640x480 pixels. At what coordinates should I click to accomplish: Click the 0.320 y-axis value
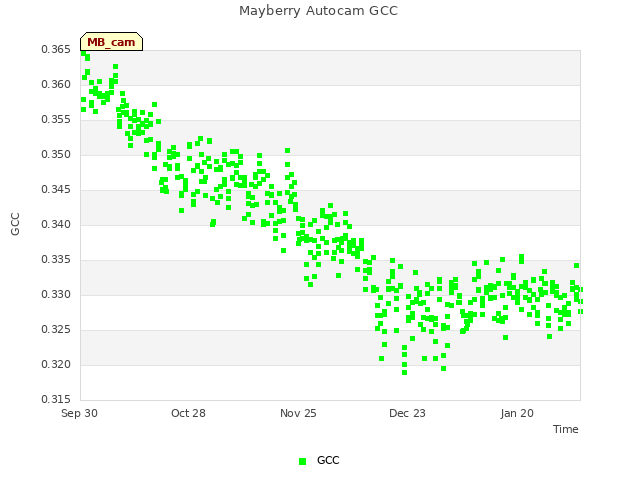56,364
